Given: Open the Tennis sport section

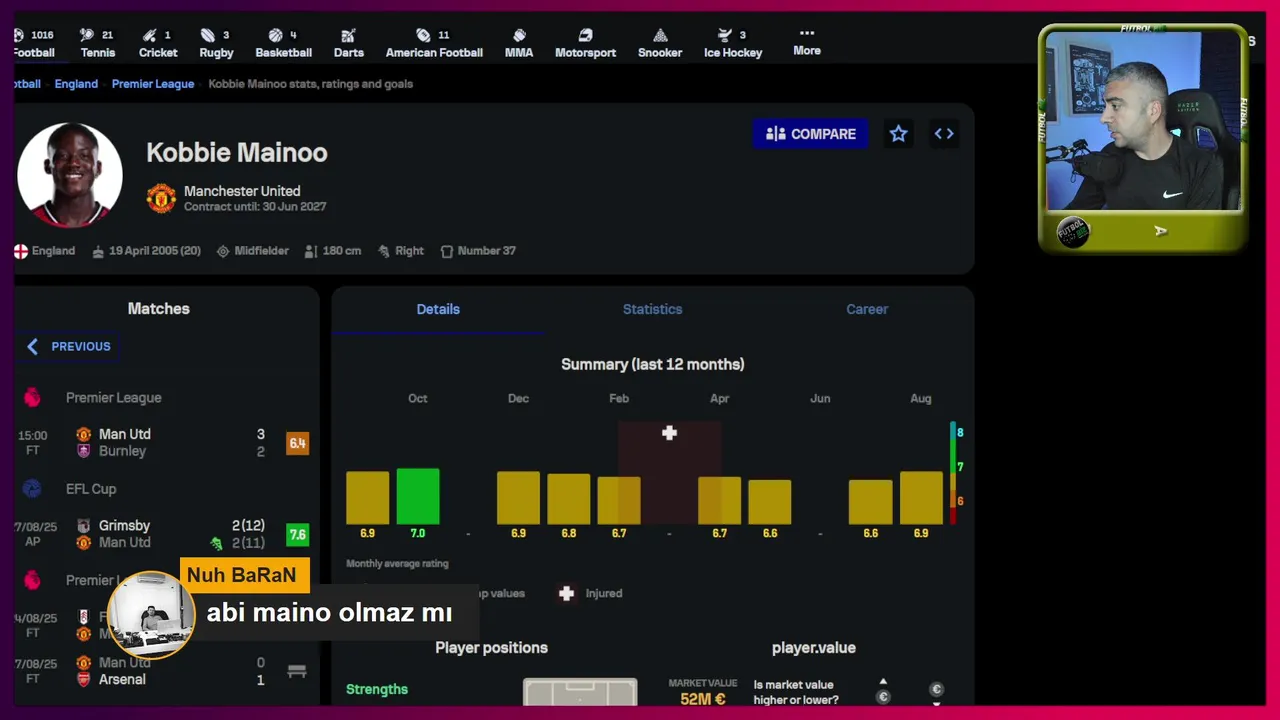Looking at the screenshot, I should (x=97, y=43).
